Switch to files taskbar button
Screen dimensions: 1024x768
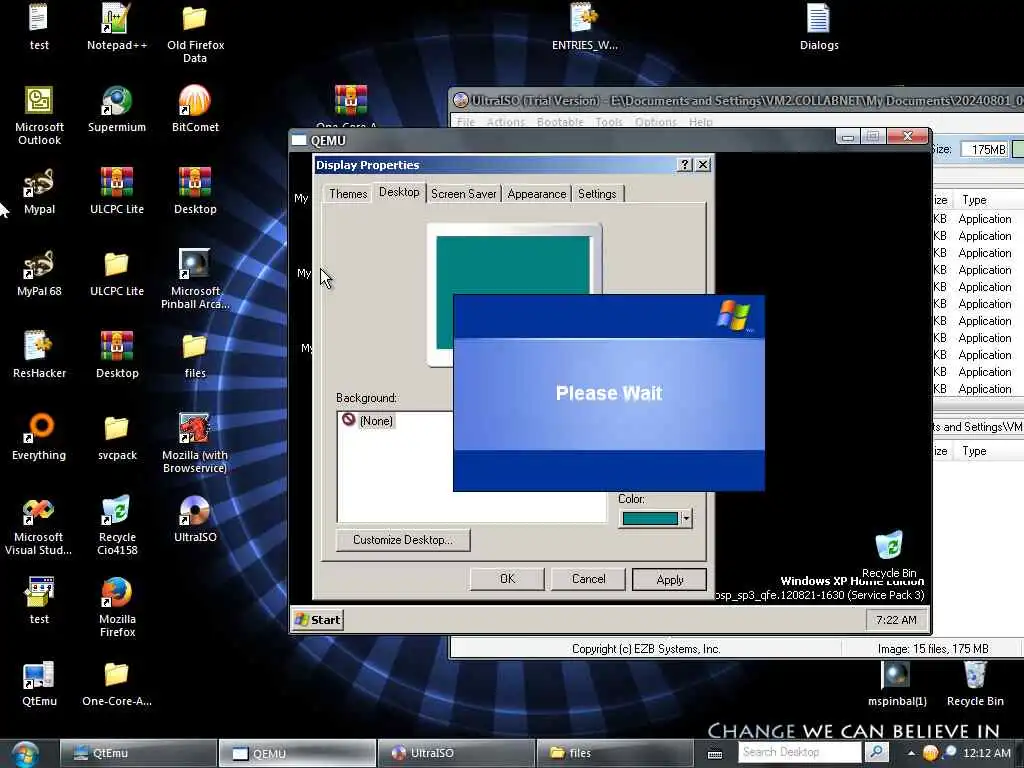pos(614,753)
